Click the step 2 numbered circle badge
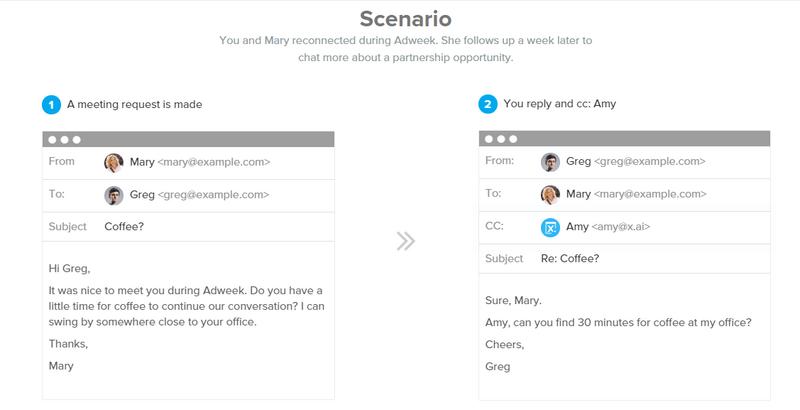The height and width of the screenshot is (410, 800). pos(487,104)
